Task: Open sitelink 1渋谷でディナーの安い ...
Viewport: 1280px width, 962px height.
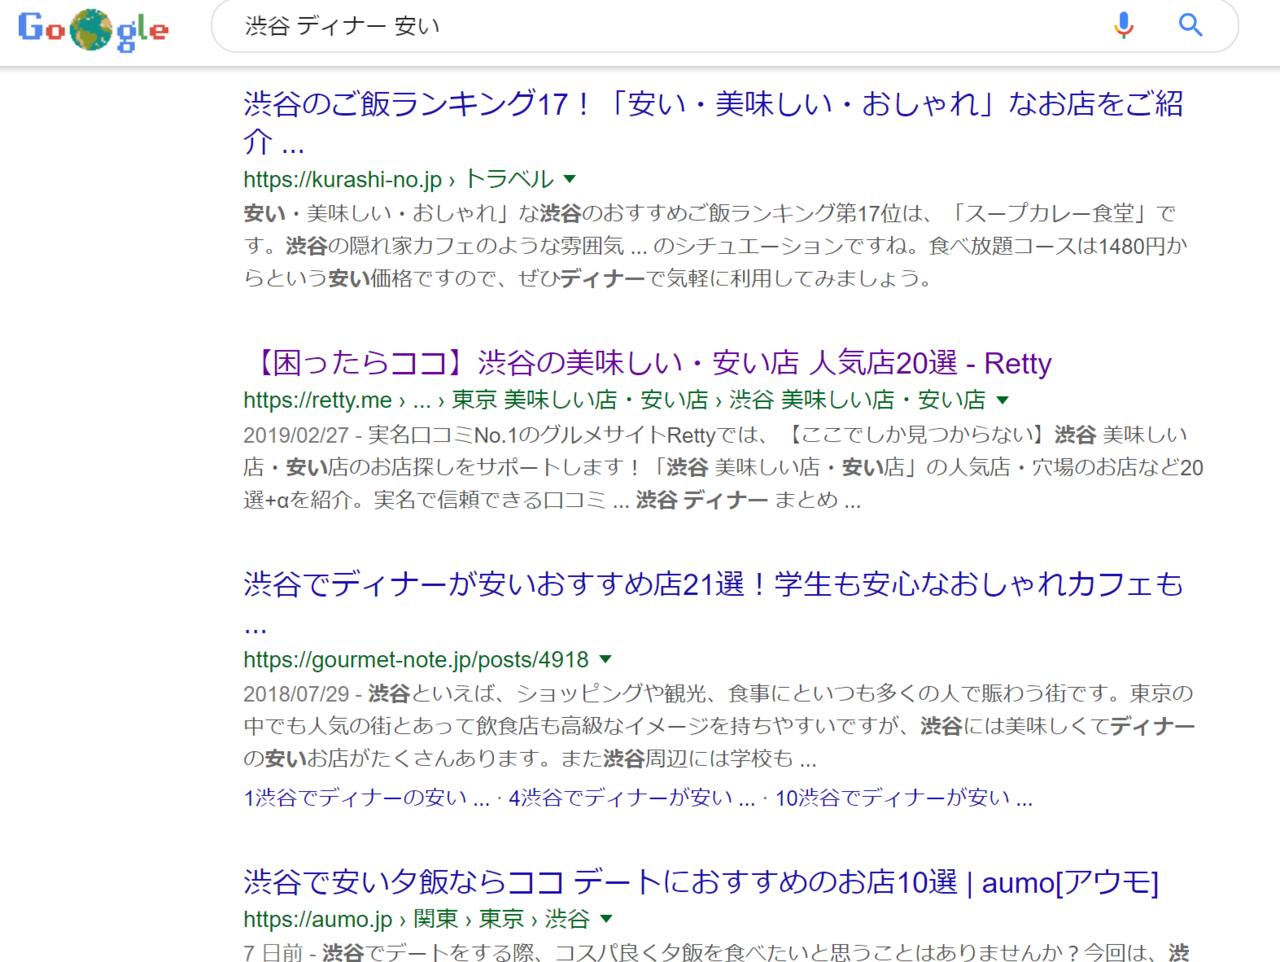Action: pos(367,797)
